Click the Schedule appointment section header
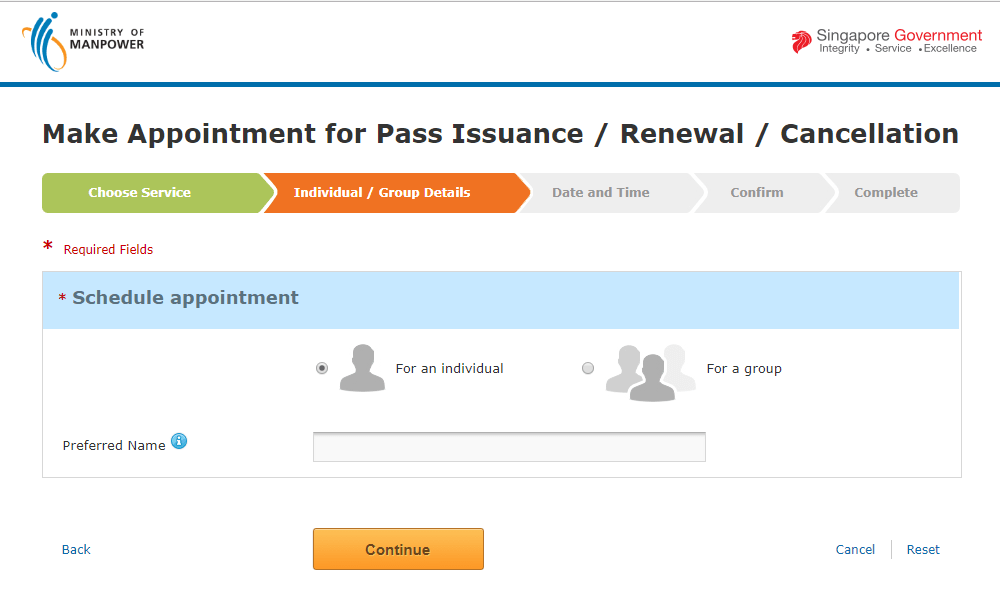The image size is (1000, 600). point(185,298)
